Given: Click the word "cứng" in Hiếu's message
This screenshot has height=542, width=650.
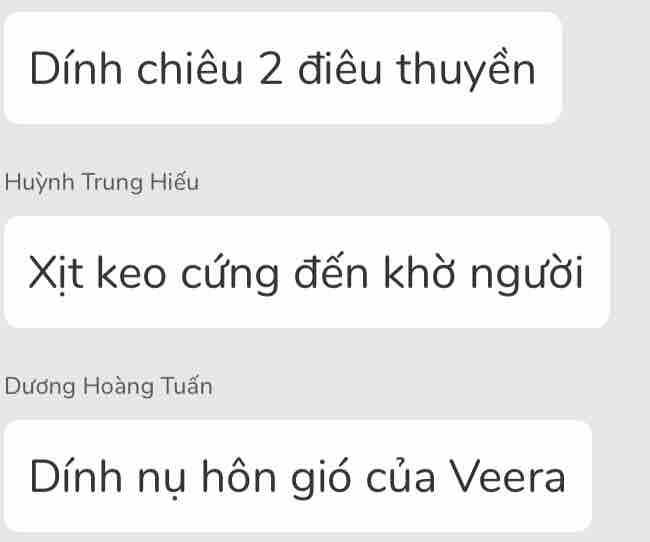Looking at the screenshot, I should tap(230, 275).
